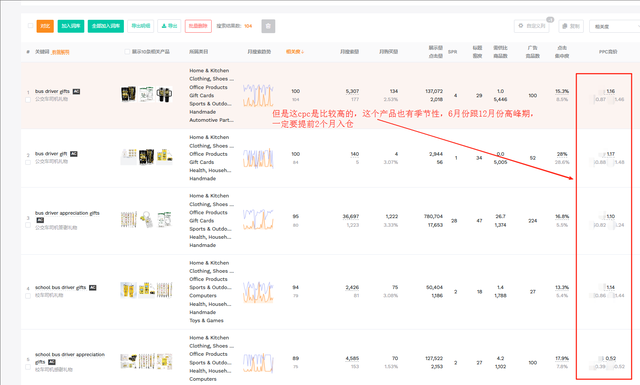640x385 pixels.
Task: Open trend chart for school bus driver gifts
Action: pos(258,292)
